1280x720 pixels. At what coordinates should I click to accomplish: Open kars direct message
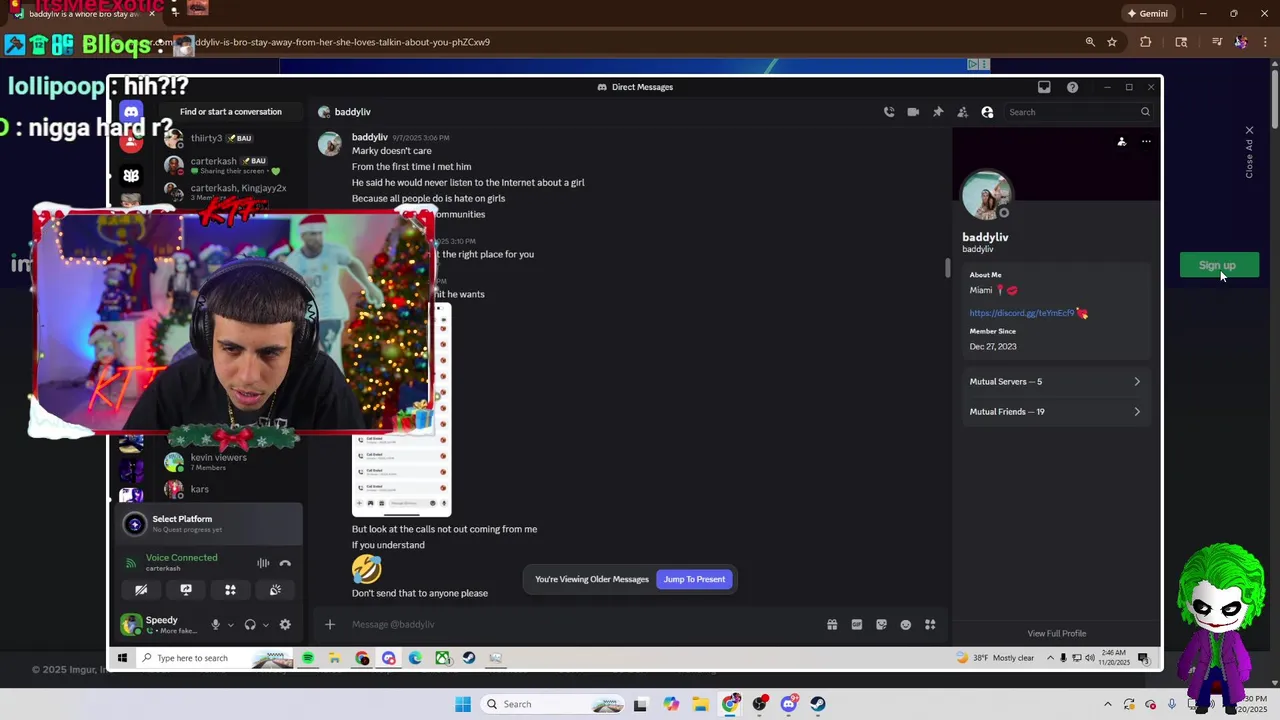click(230, 489)
